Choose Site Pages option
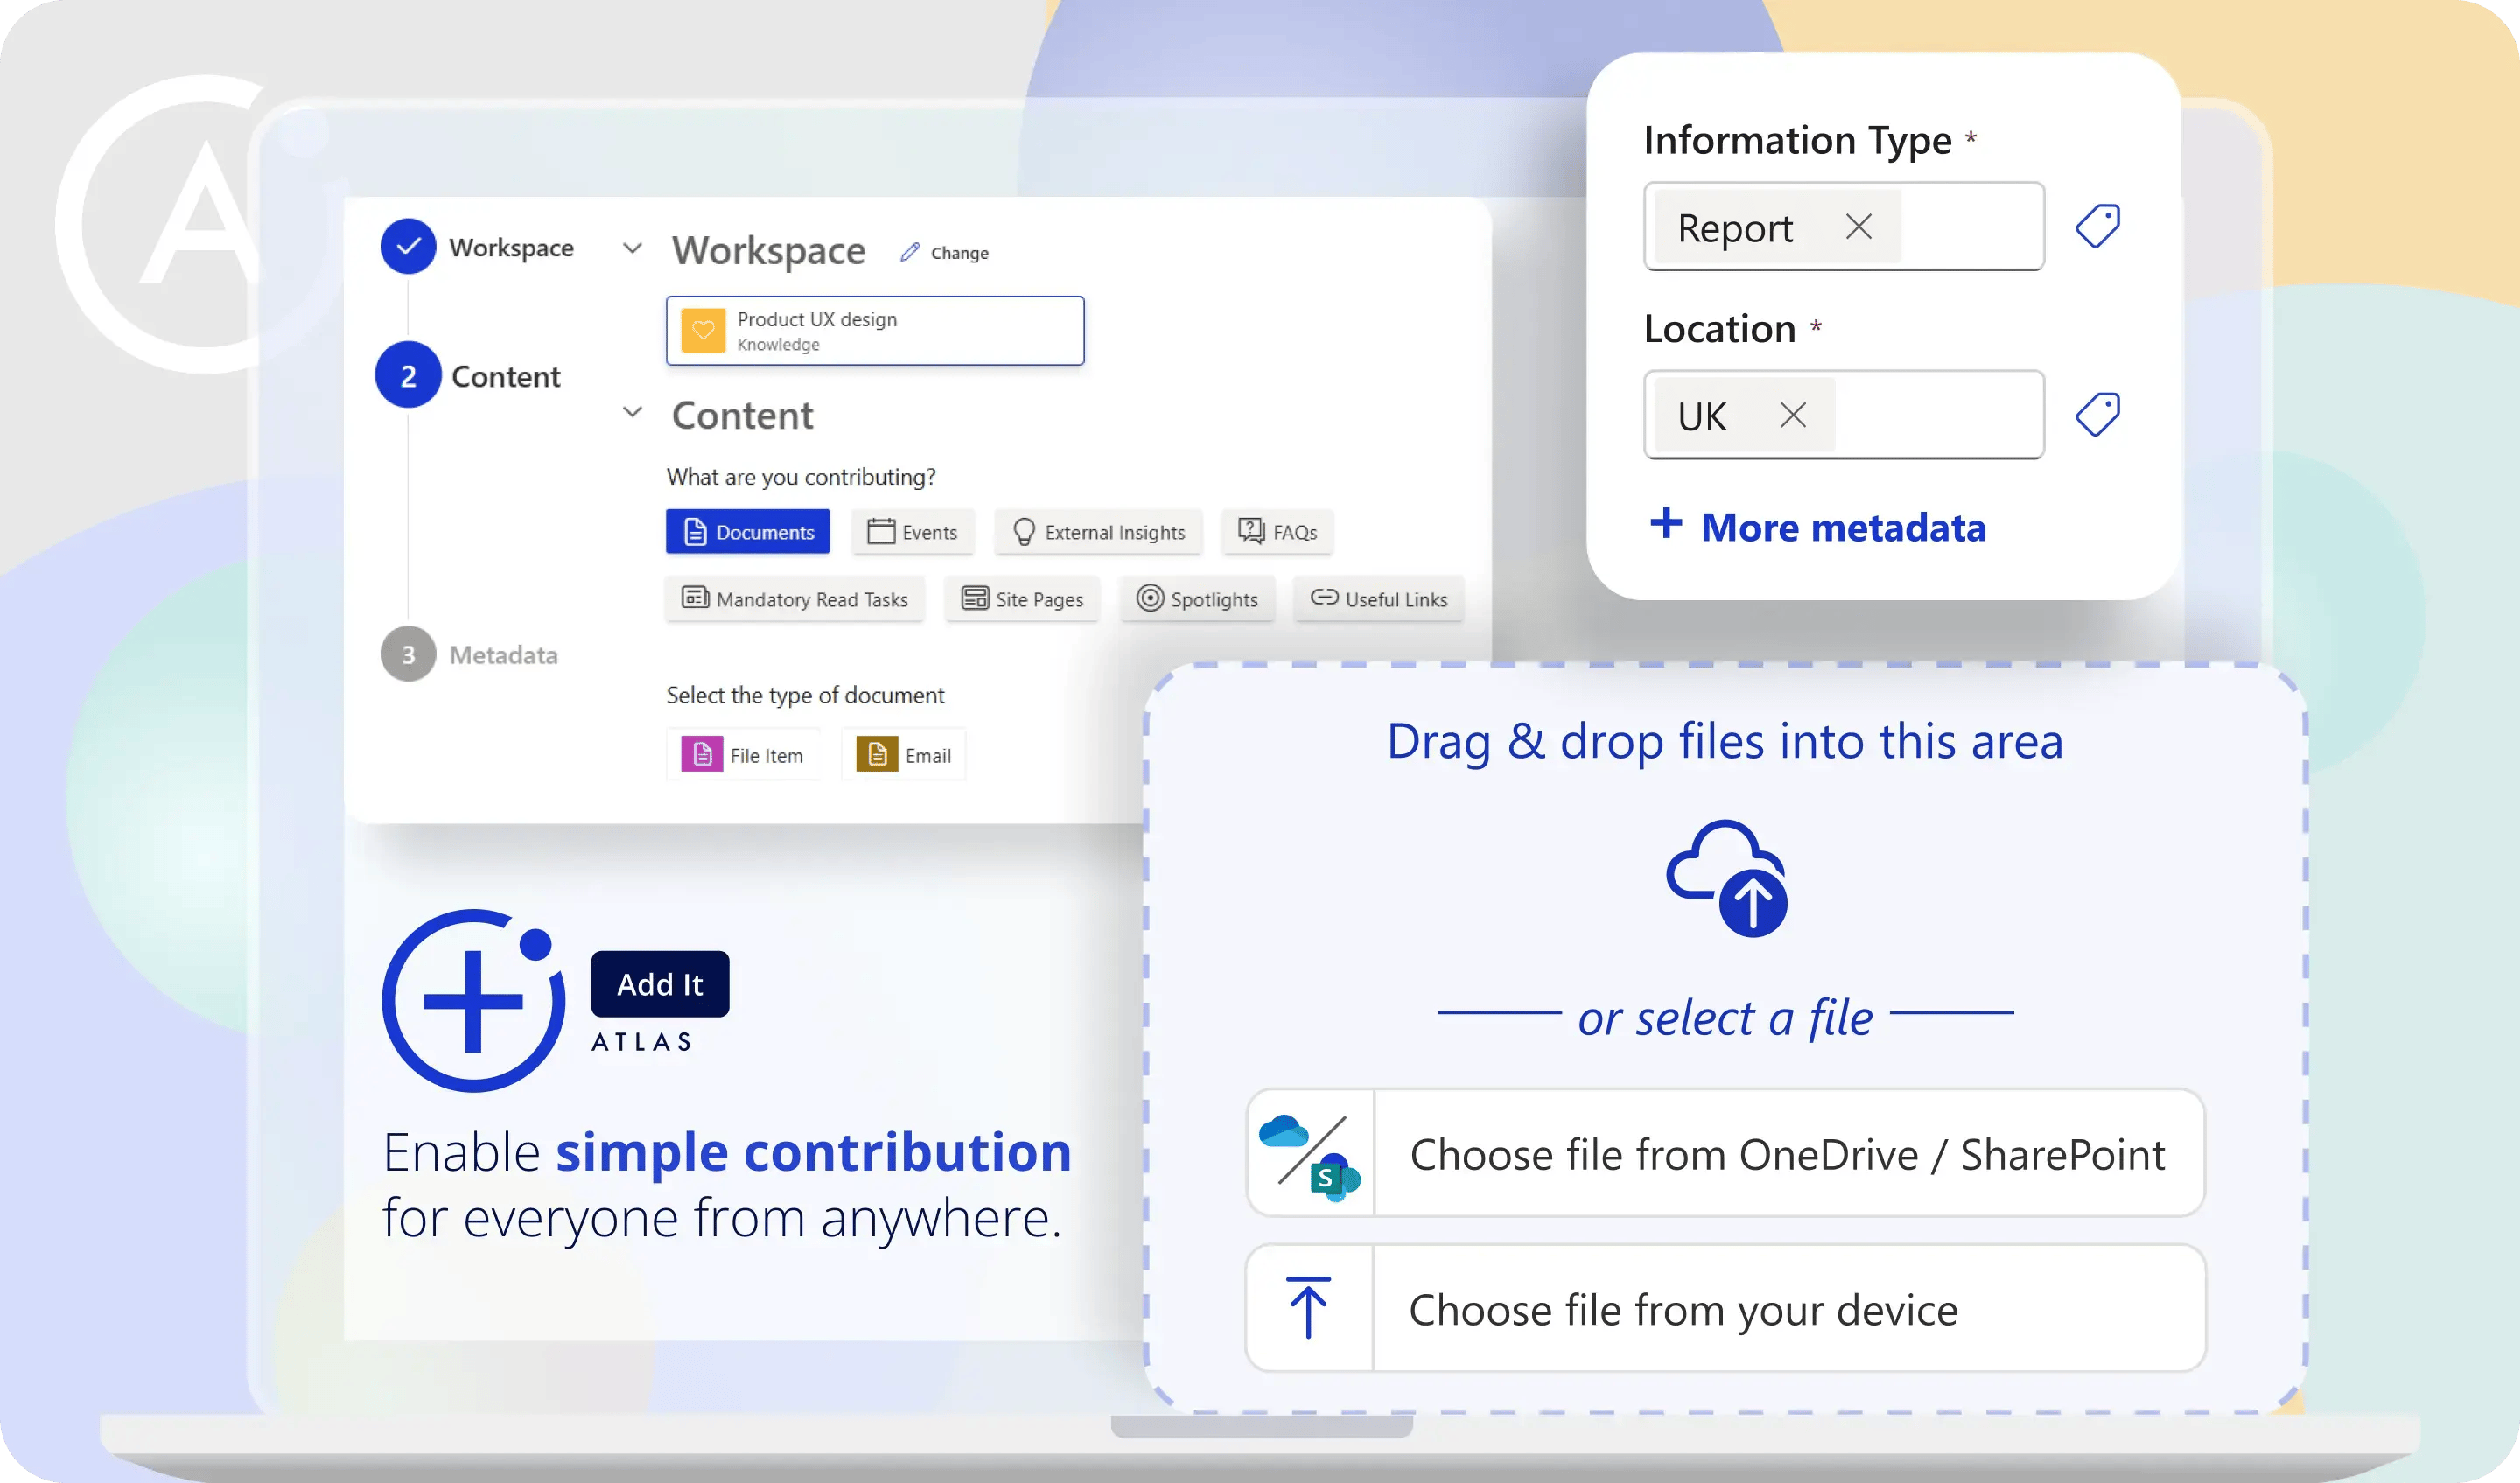The image size is (2520, 1483). (x=1022, y=599)
